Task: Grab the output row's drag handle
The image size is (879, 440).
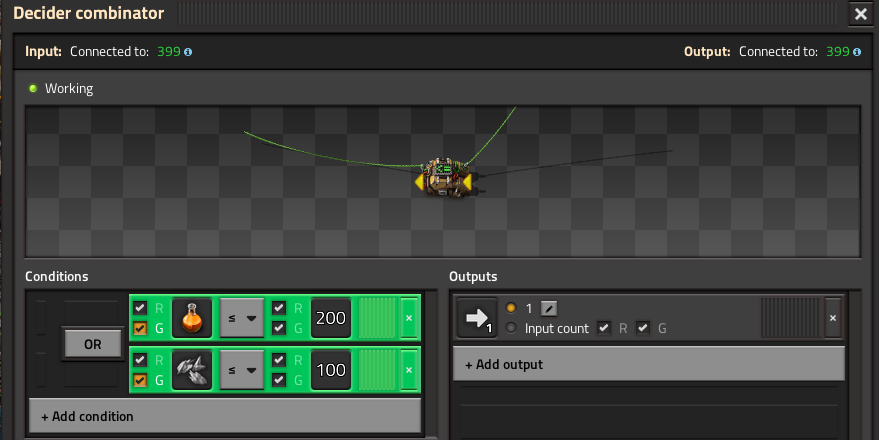Action: [790, 318]
